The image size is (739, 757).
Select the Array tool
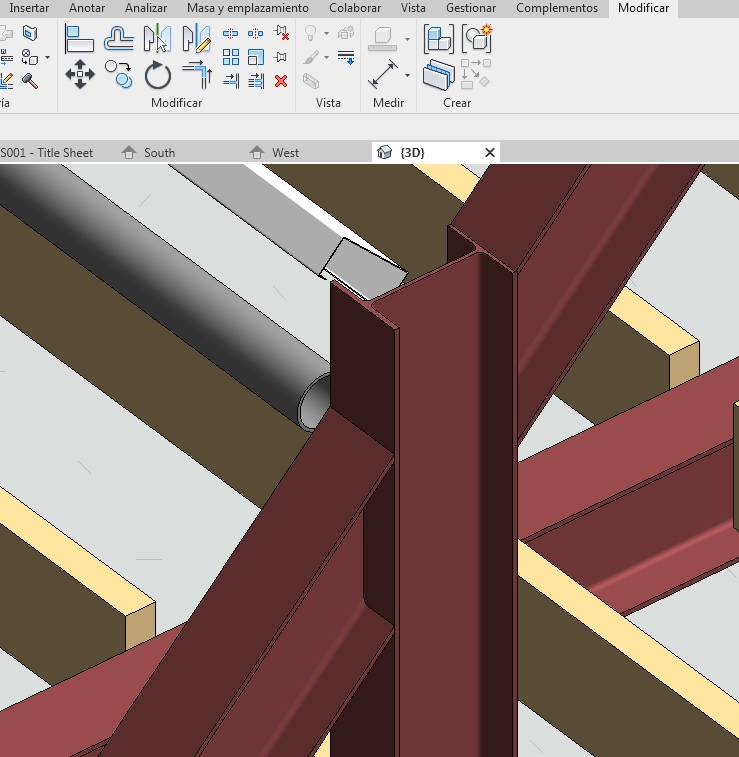231,57
